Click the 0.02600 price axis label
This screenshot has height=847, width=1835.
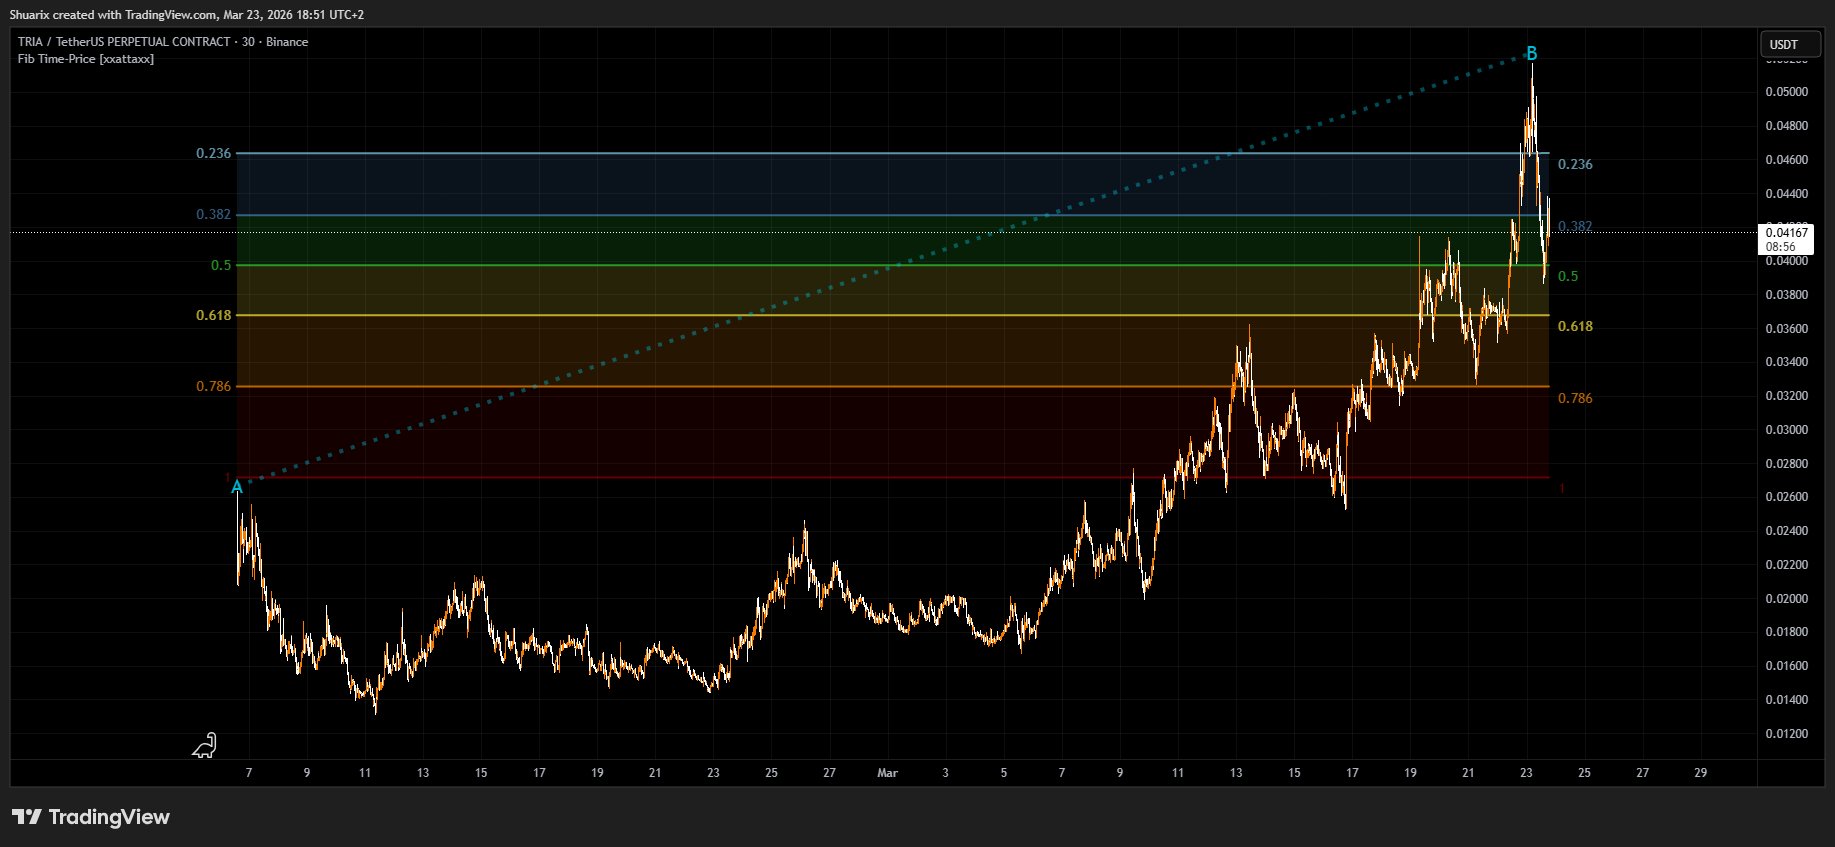tap(1787, 497)
